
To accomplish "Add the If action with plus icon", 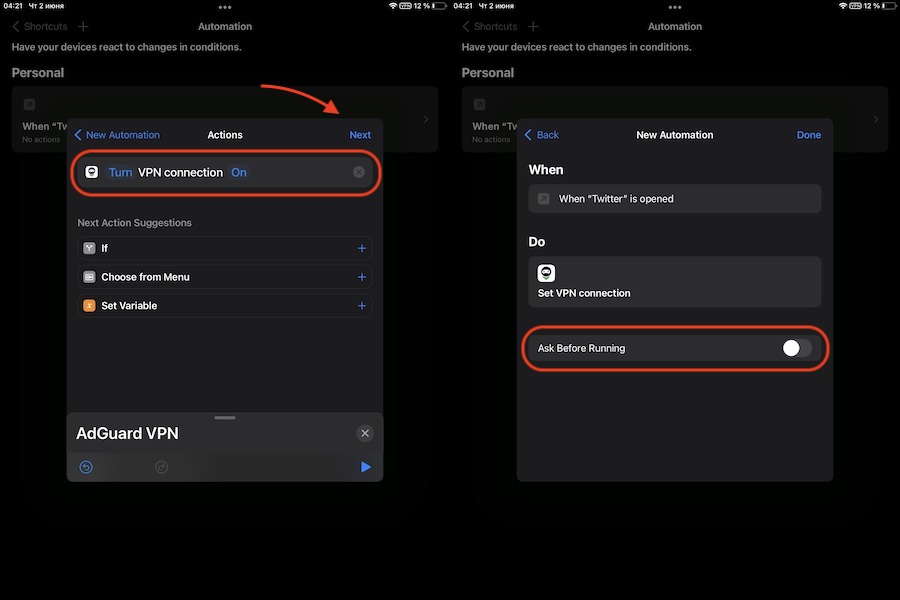I will (x=361, y=248).
